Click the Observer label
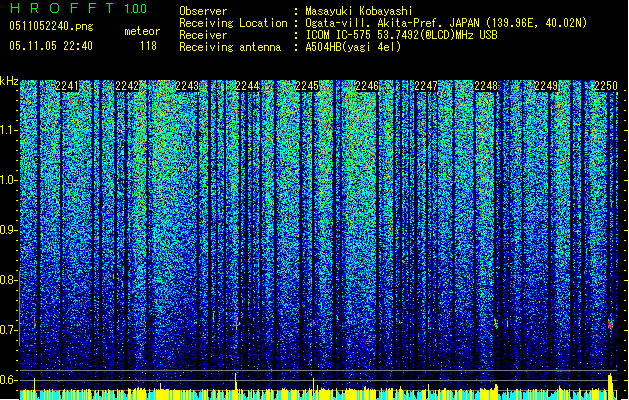 (203, 11)
